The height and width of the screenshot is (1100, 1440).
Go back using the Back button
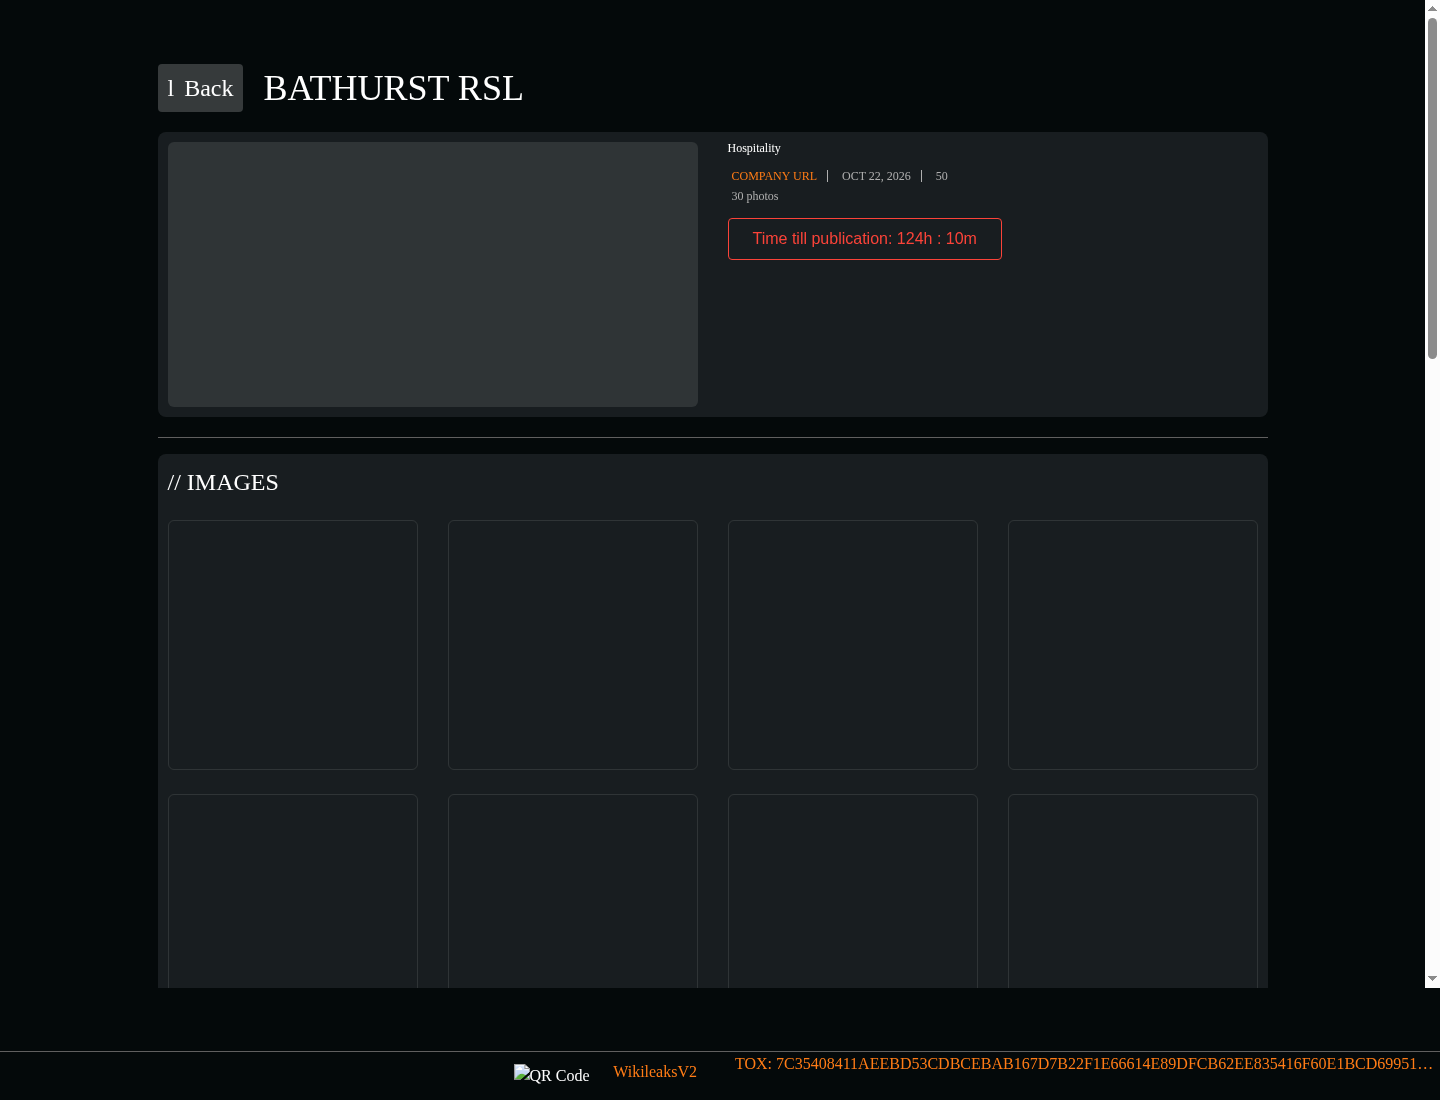click(200, 88)
